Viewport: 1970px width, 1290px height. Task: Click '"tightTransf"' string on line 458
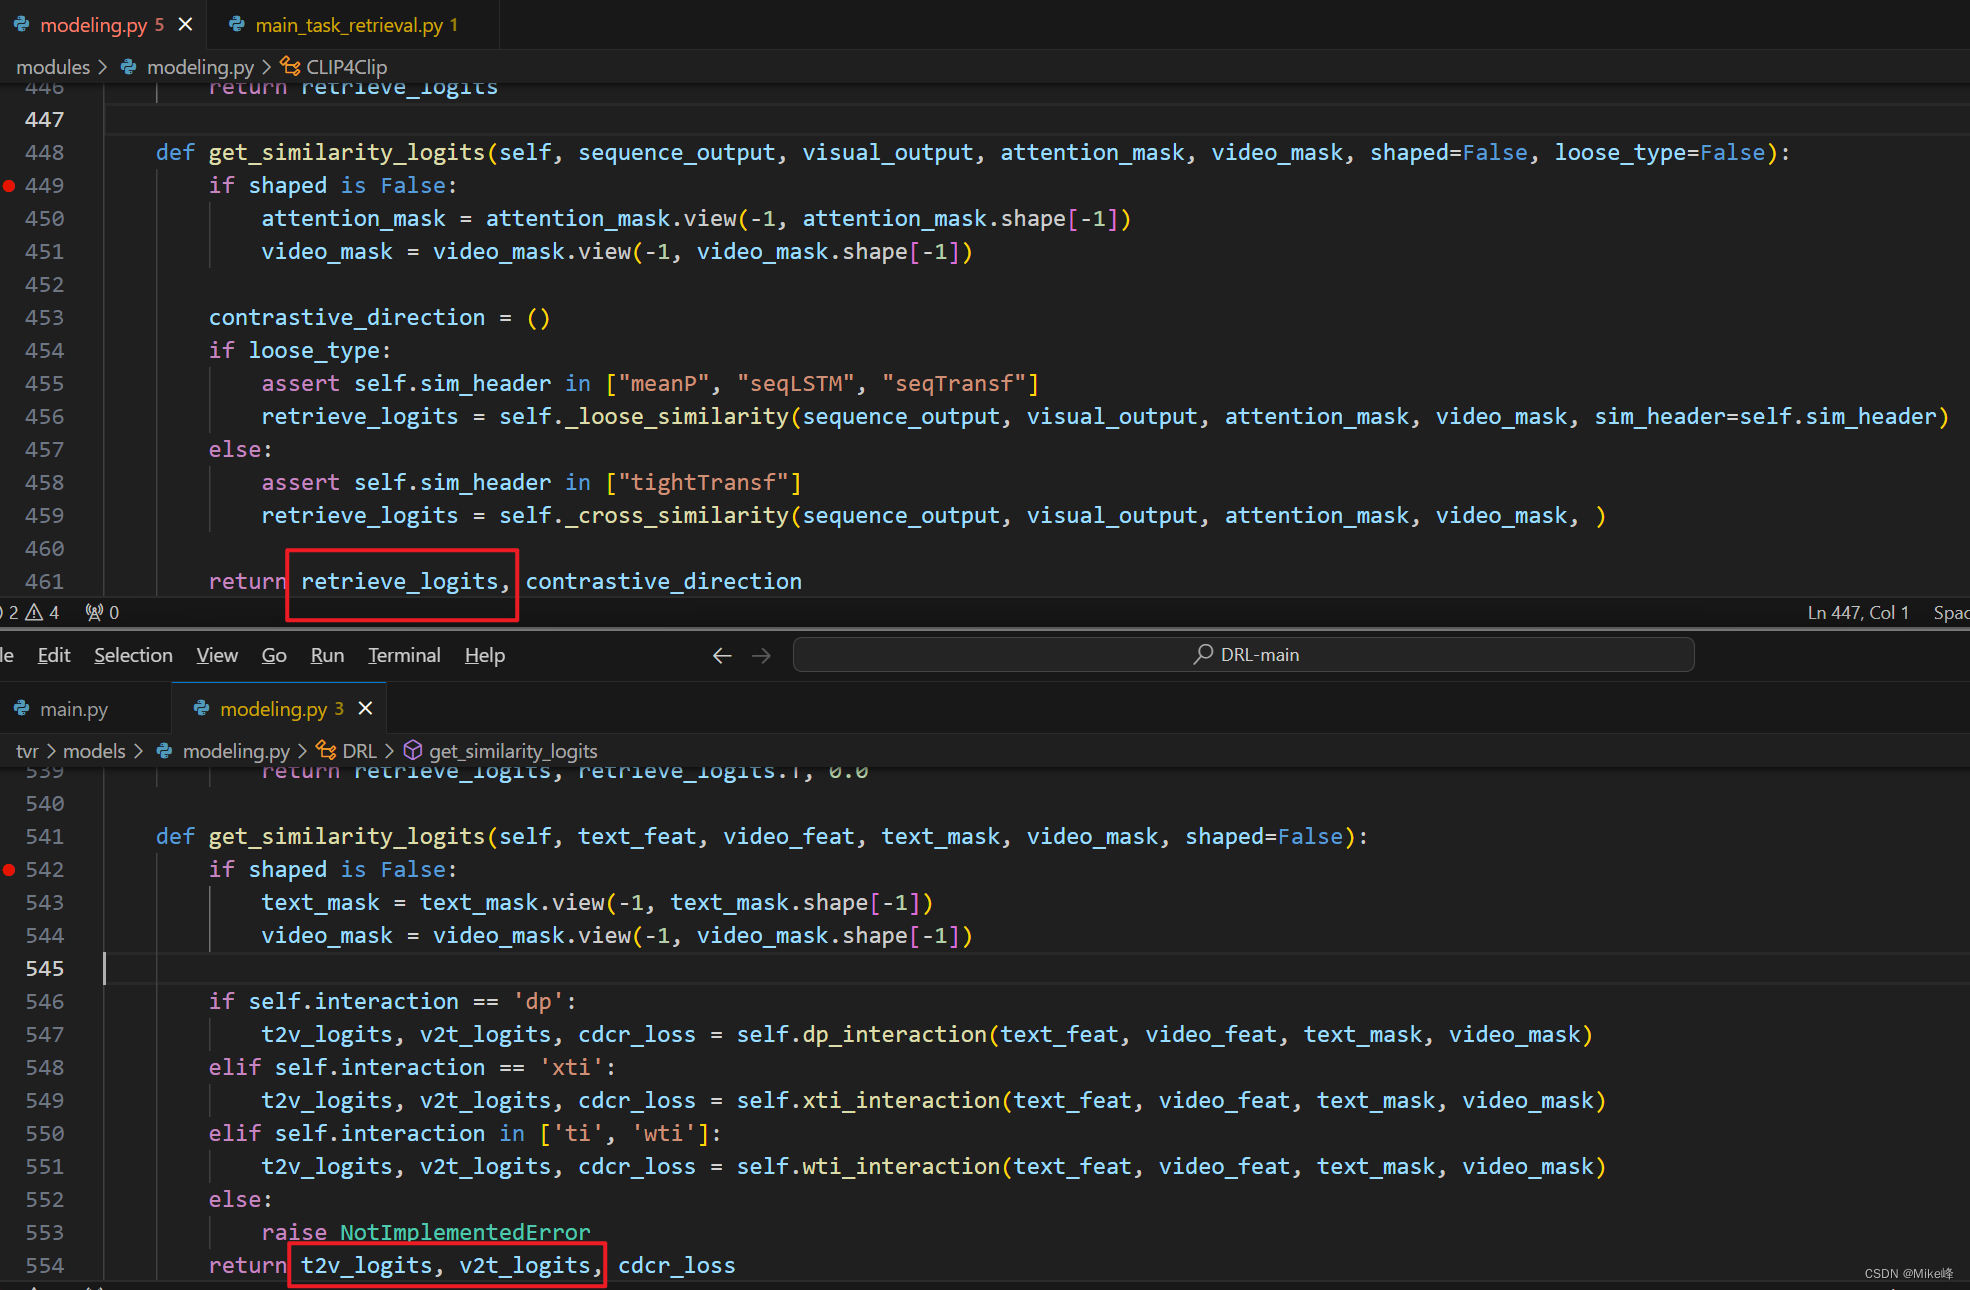click(703, 483)
